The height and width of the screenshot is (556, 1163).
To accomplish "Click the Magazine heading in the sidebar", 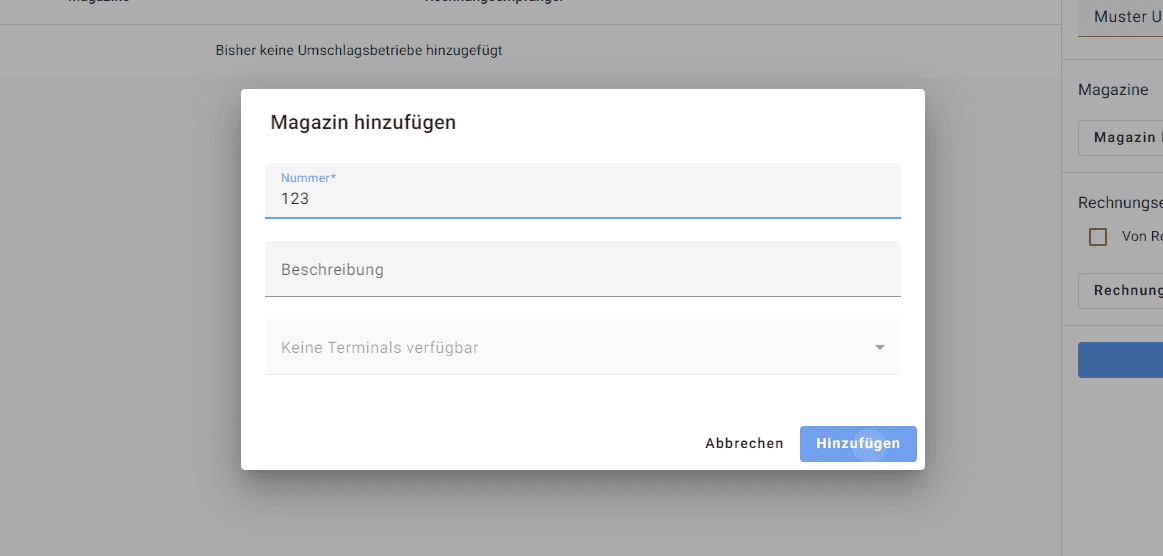I will coord(1113,90).
